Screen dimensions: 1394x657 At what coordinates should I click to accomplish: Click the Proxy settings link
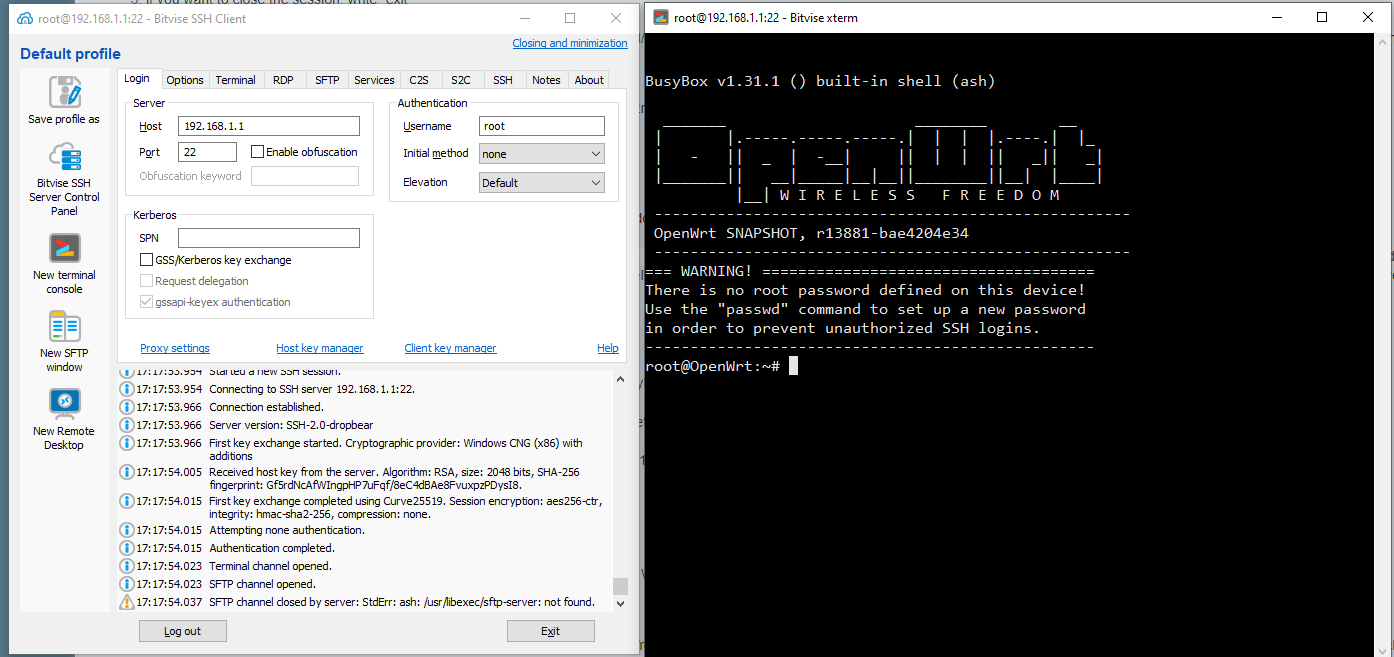pyautogui.click(x=175, y=348)
